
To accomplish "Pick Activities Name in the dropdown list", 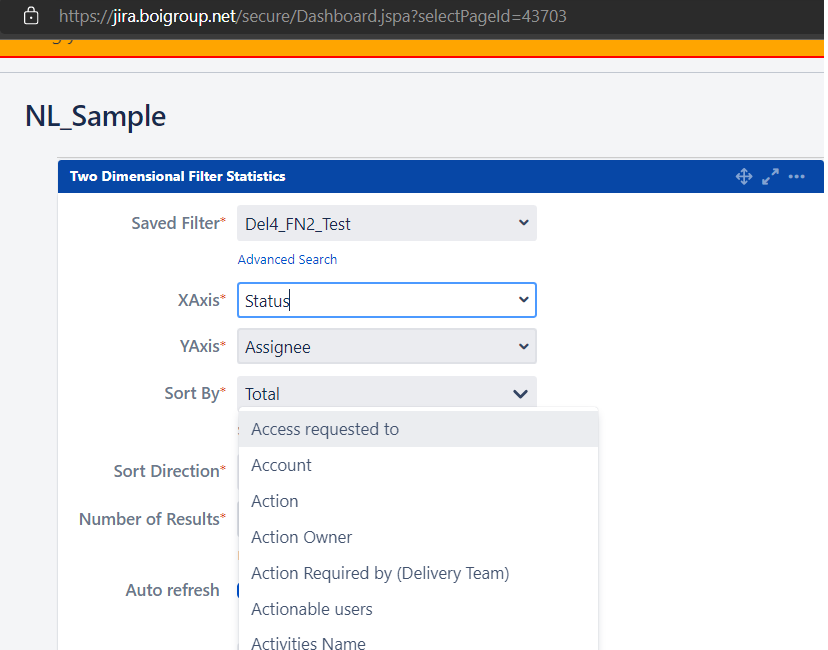I will click(418, 640).
